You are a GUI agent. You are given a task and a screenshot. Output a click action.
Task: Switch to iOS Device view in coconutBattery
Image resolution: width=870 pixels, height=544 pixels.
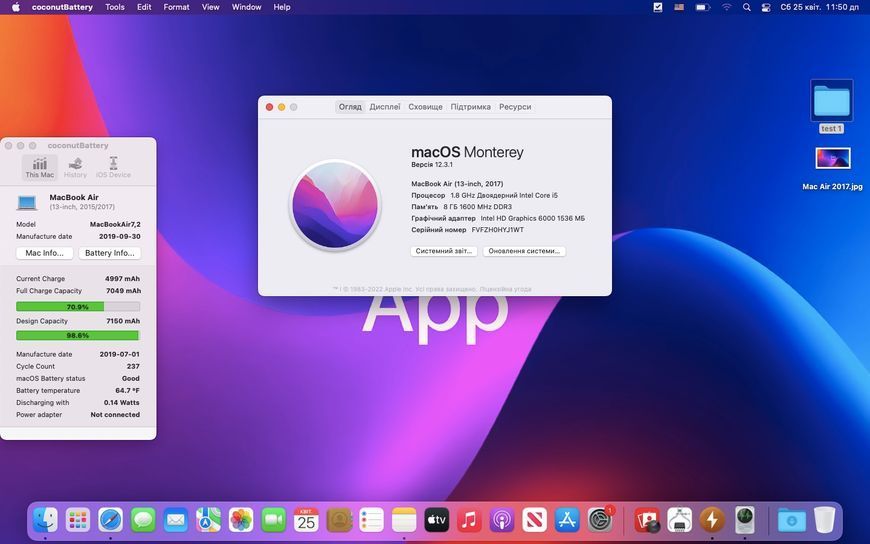click(x=113, y=167)
